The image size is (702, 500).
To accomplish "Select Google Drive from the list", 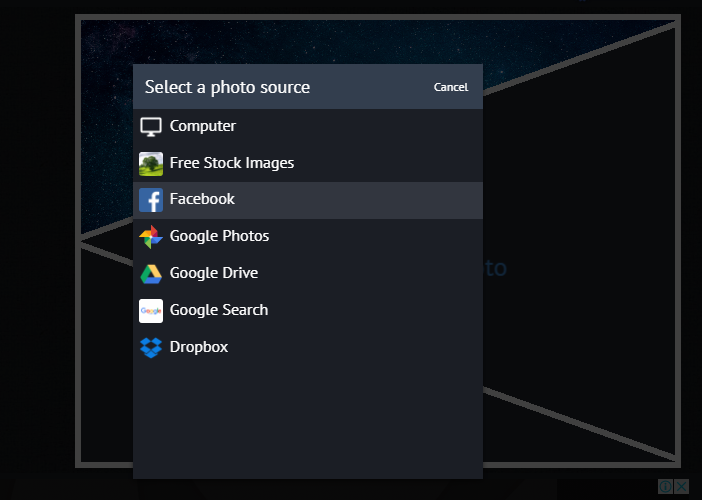I will tap(308, 274).
